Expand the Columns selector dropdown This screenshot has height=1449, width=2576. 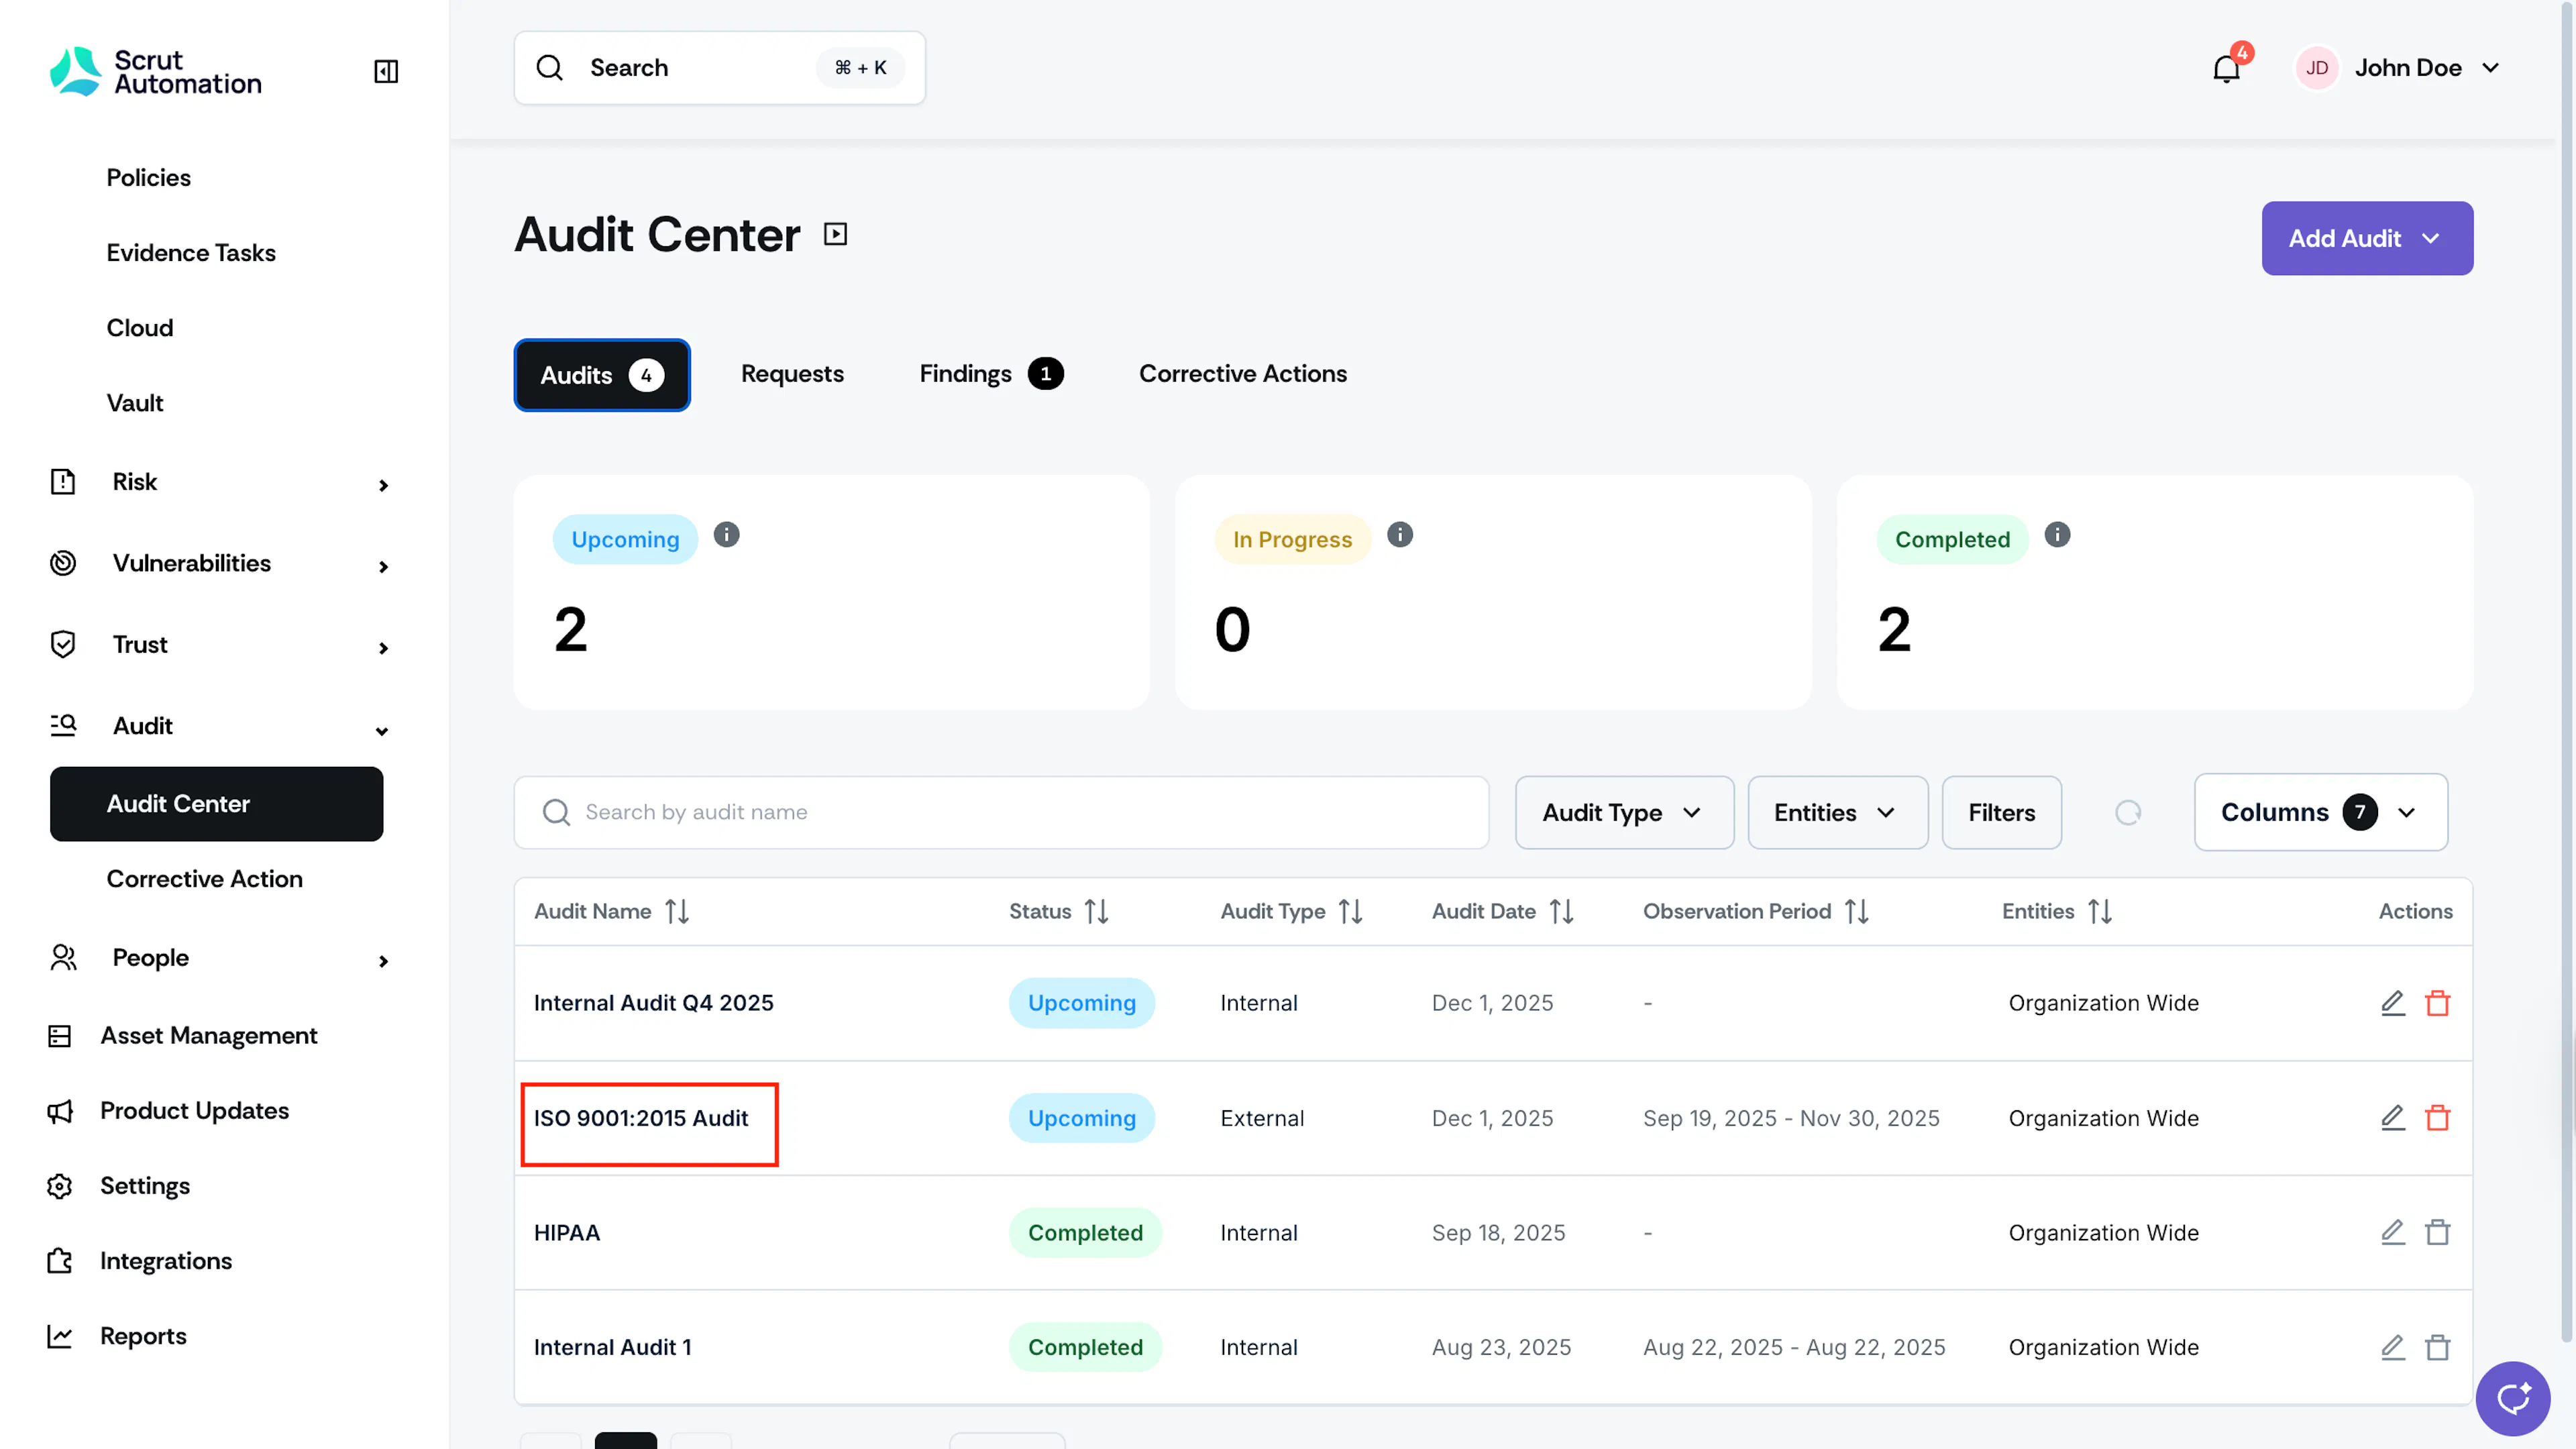pos(2320,813)
